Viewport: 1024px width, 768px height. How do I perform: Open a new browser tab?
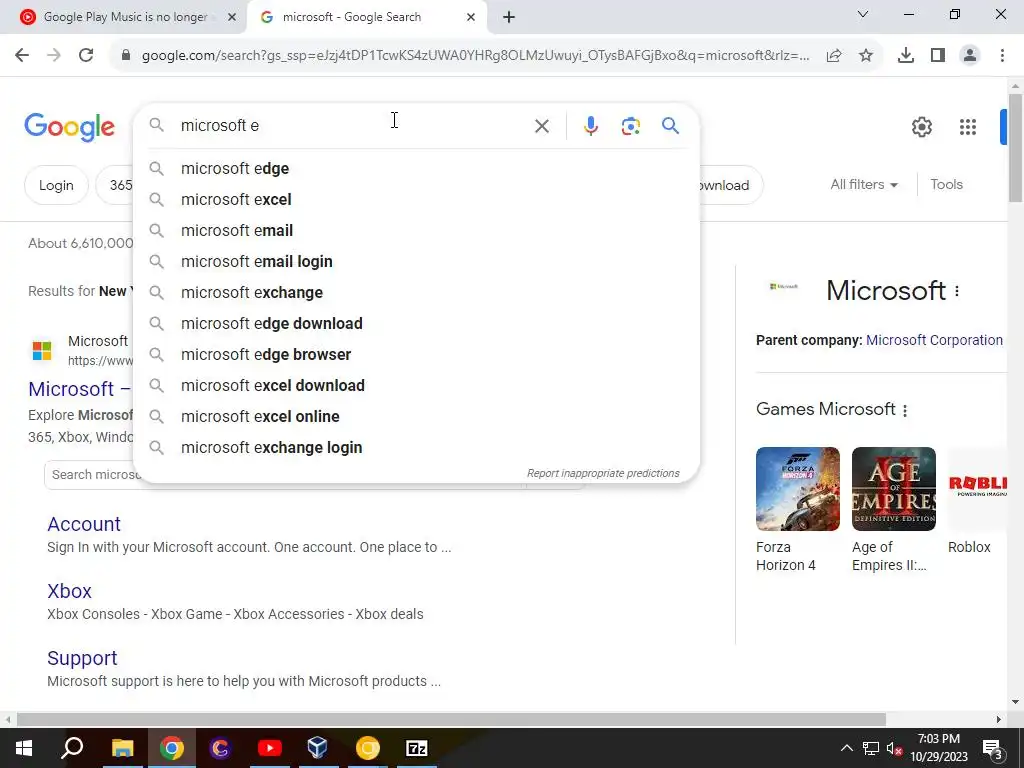pyautogui.click(x=509, y=17)
